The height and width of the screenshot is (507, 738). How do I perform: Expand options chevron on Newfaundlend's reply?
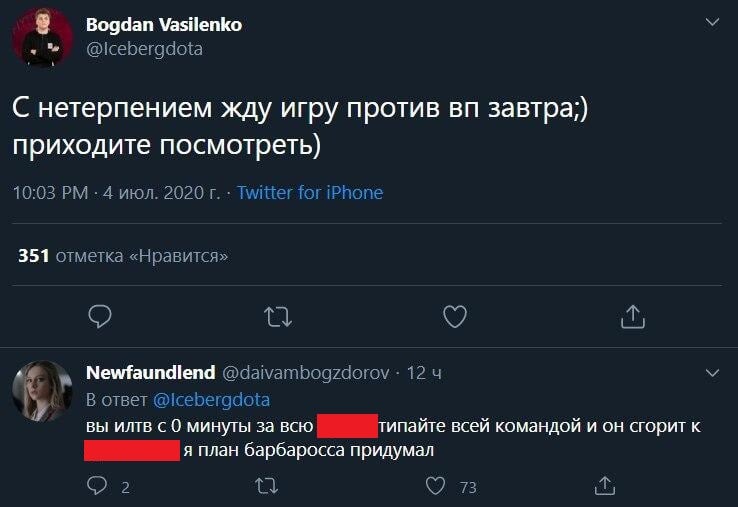coord(713,373)
